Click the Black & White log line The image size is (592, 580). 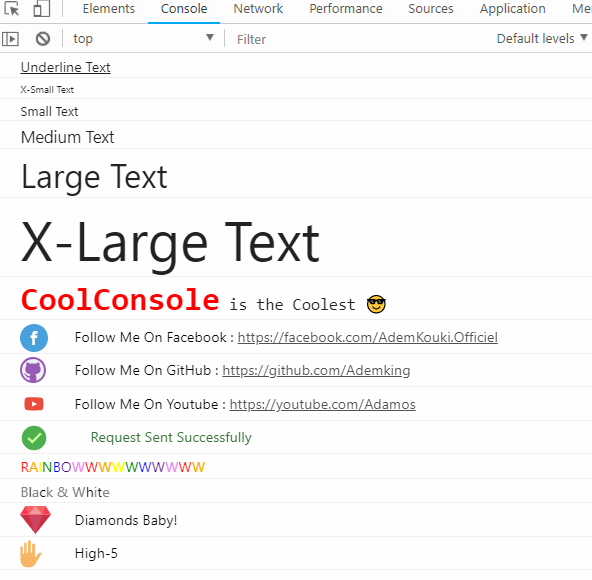(x=65, y=492)
